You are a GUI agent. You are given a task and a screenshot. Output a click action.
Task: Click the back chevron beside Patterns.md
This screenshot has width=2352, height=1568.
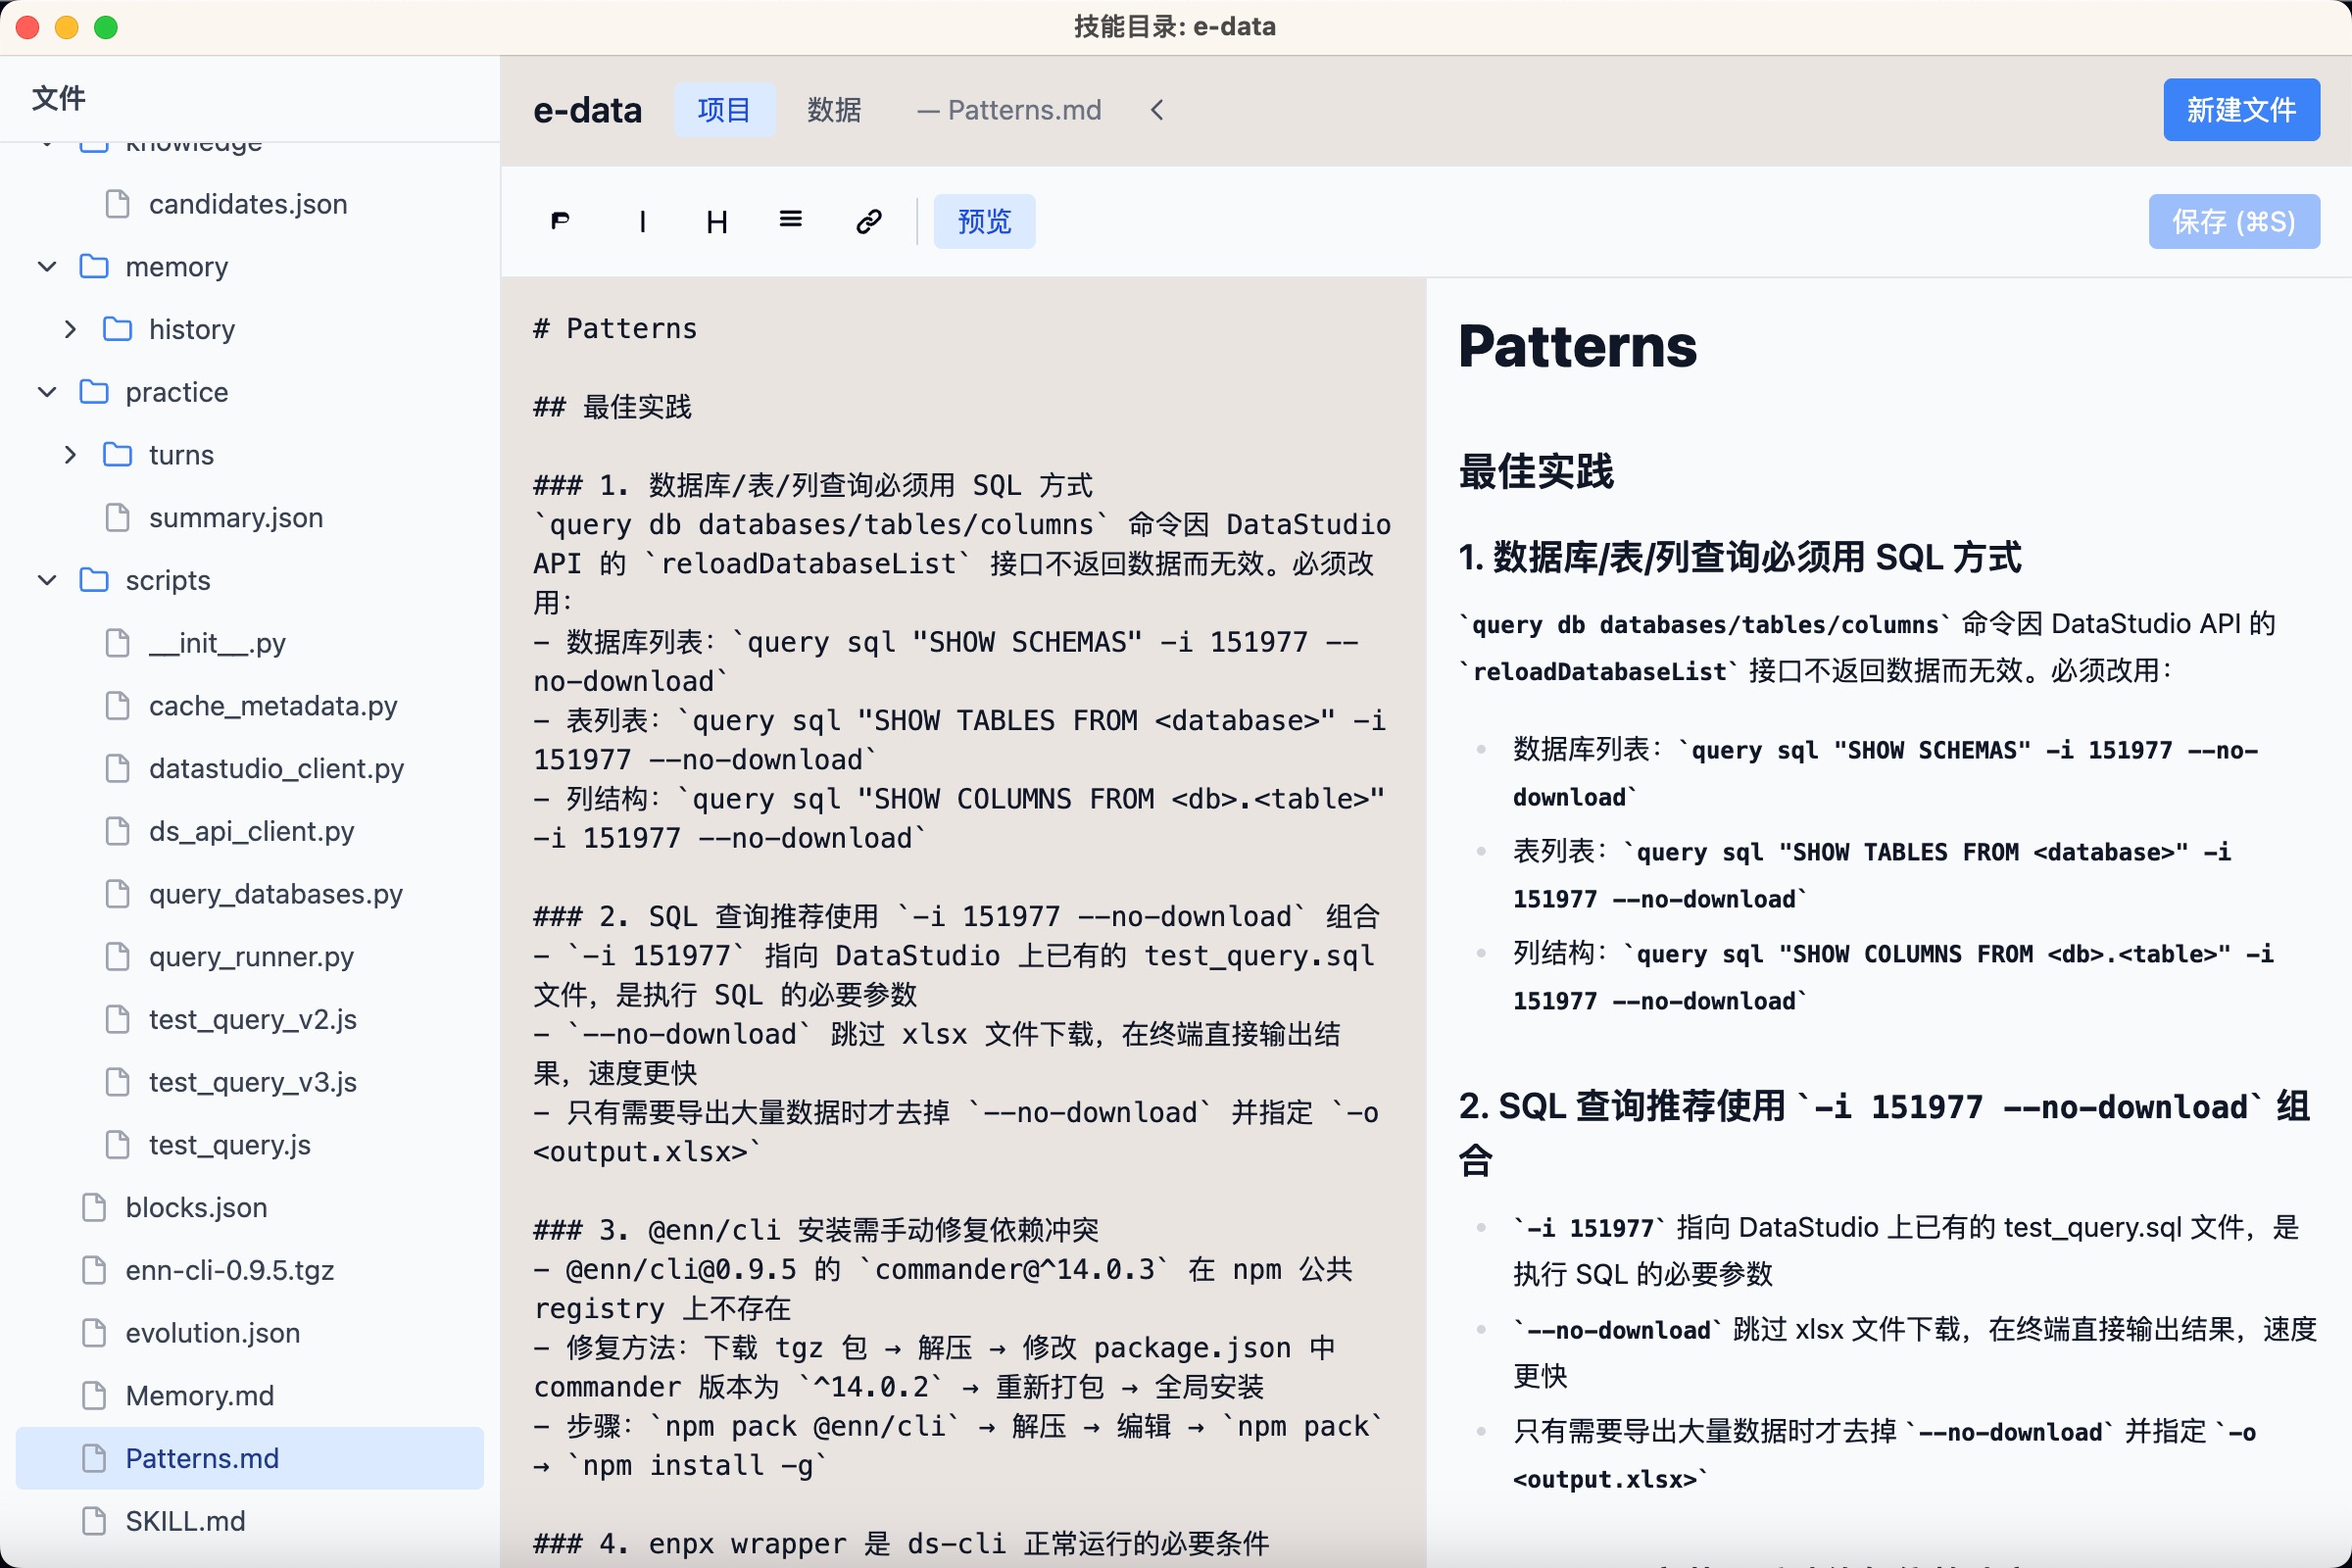[1157, 110]
